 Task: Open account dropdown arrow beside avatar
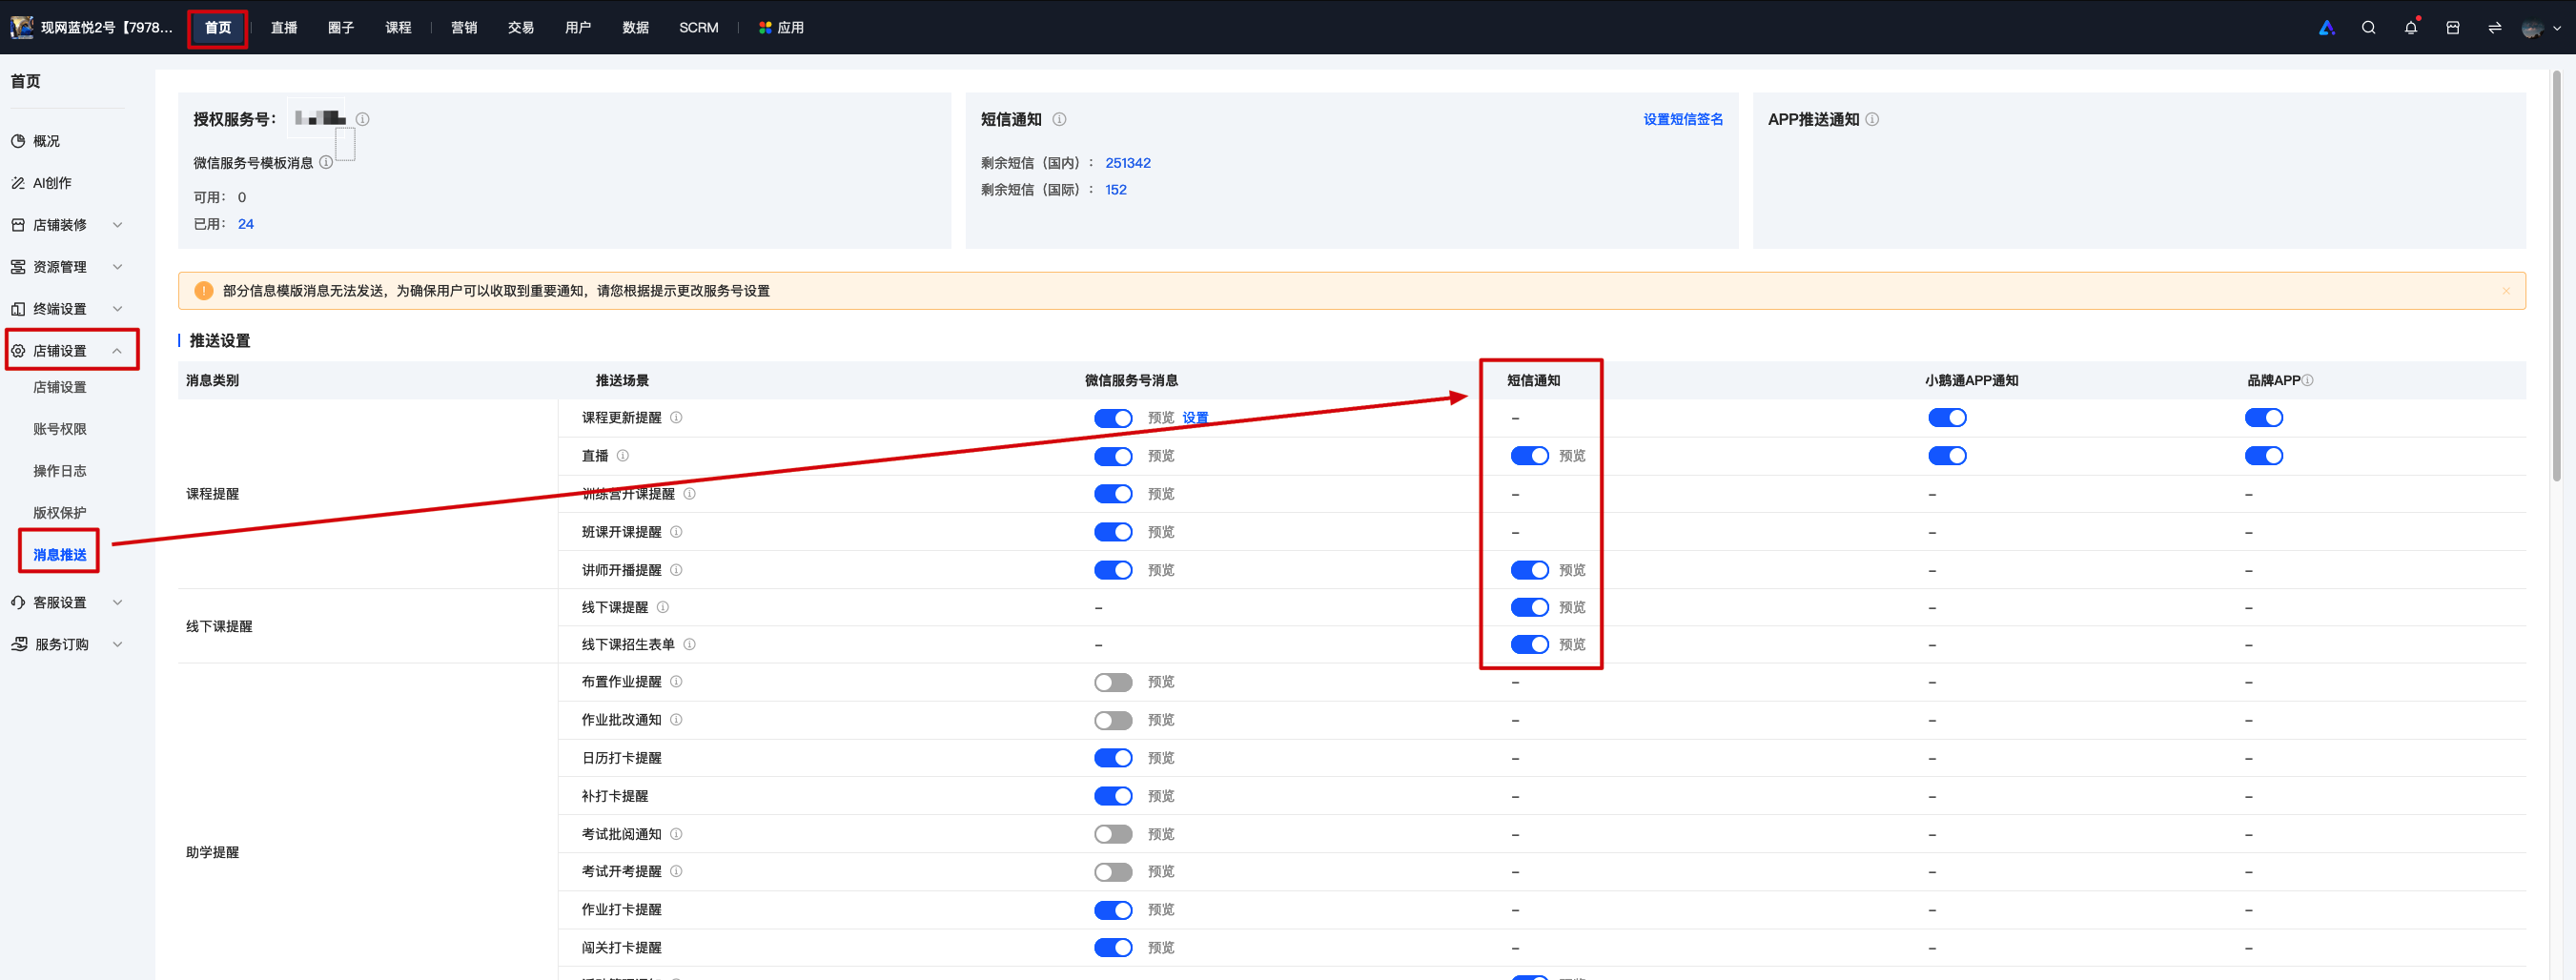(2557, 28)
